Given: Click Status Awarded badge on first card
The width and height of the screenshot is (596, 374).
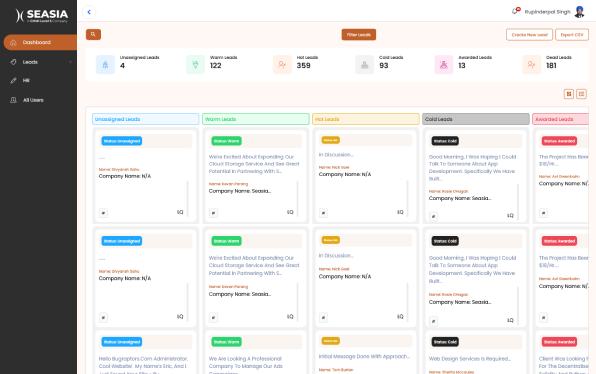Looking at the screenshot, I should 559,141.
